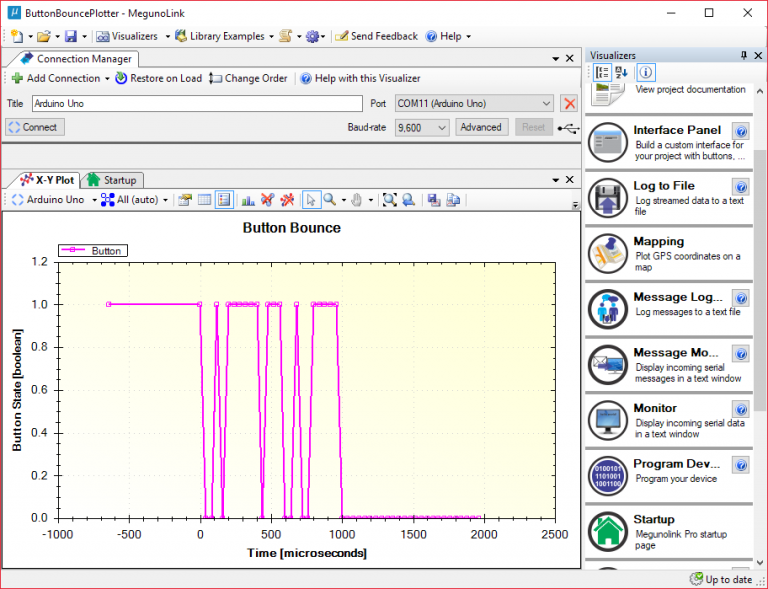
Task: Click the Mapping visualizer icon
Action: 607,253
